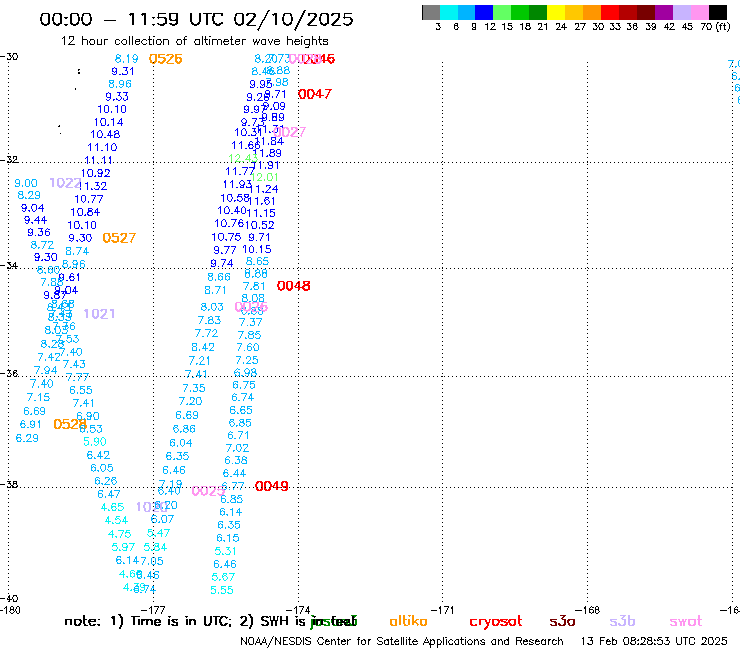Click the pink swot time label 0027

tap(289, 132)
